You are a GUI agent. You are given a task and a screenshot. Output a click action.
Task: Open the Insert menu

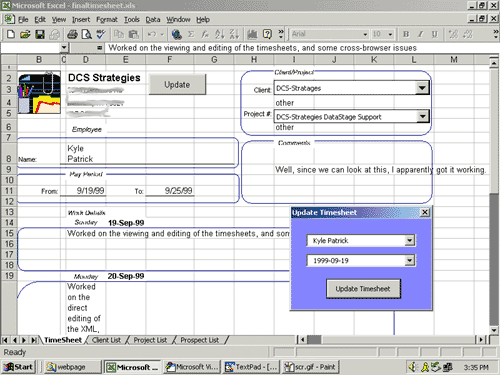(x=81, y=20)
